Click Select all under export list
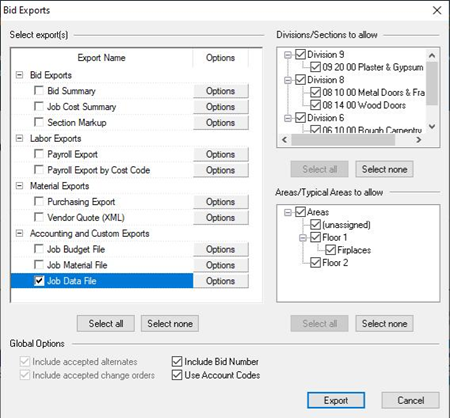 click(106, 323)
